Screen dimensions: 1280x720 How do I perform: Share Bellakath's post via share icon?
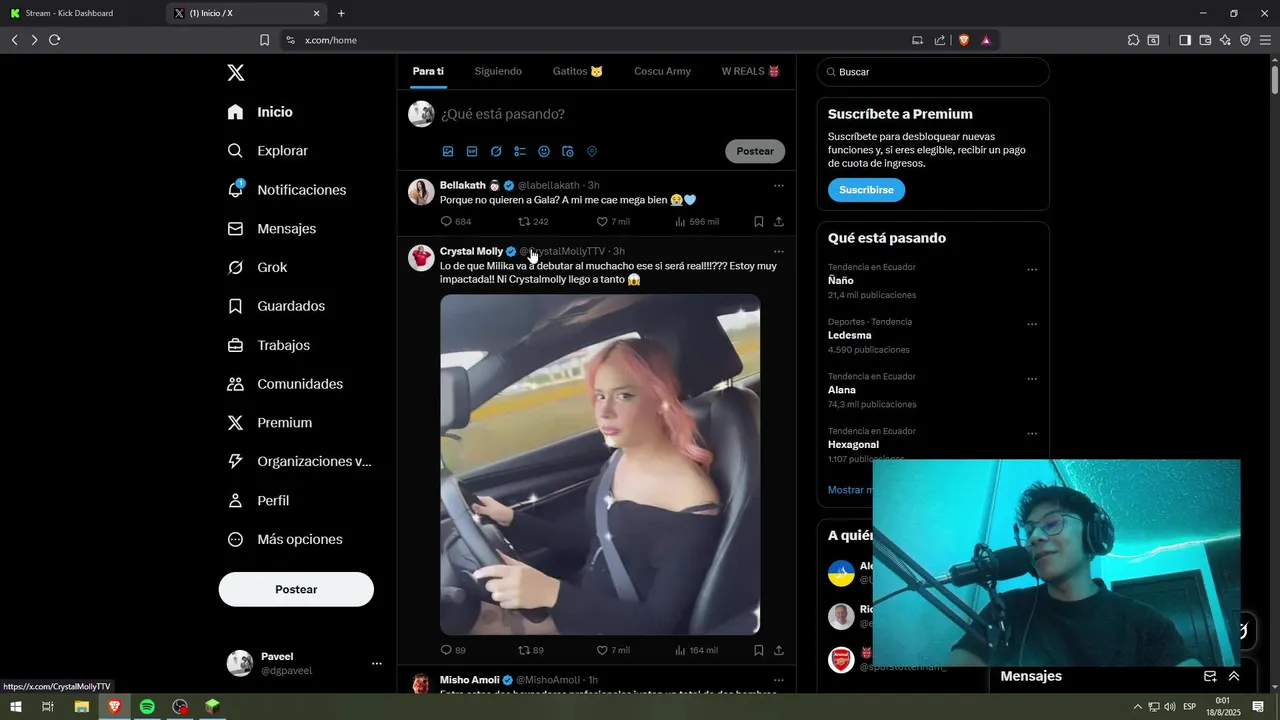coord(779,222)
